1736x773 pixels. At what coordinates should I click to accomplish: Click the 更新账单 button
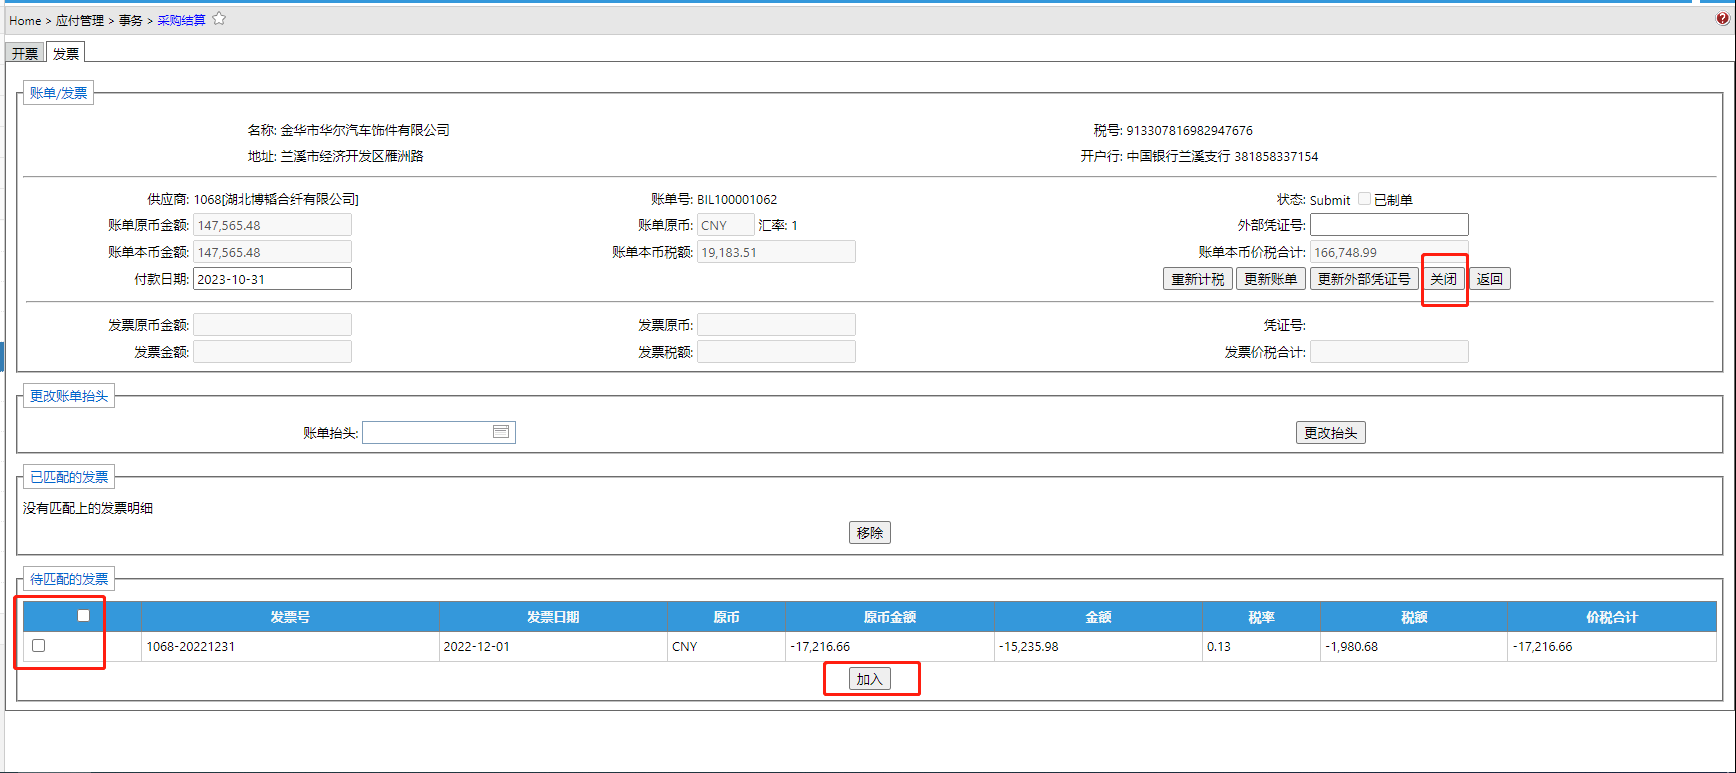(x=1270, y=279)
